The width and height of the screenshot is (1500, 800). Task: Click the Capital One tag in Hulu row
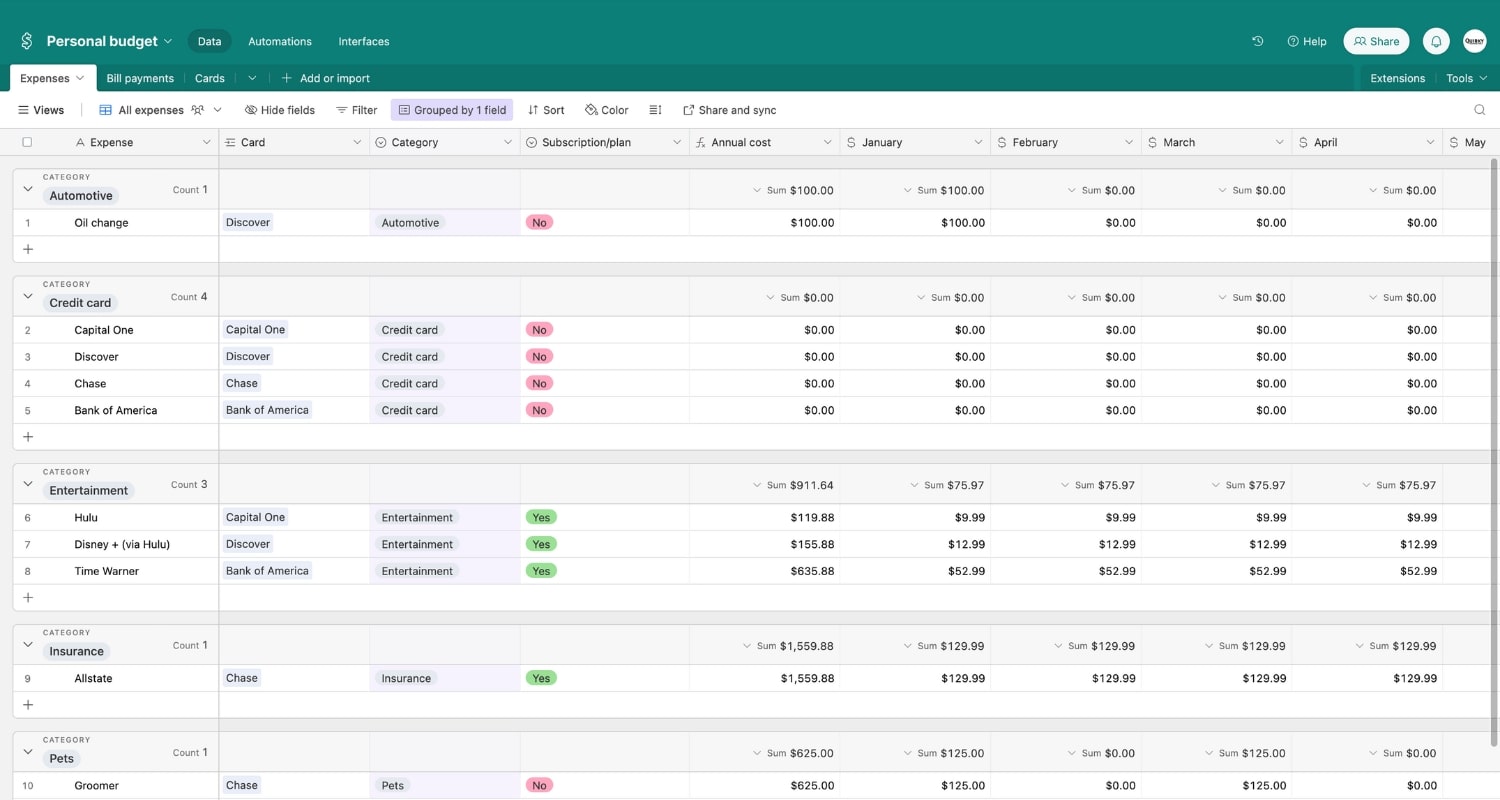tap(255, 517)
